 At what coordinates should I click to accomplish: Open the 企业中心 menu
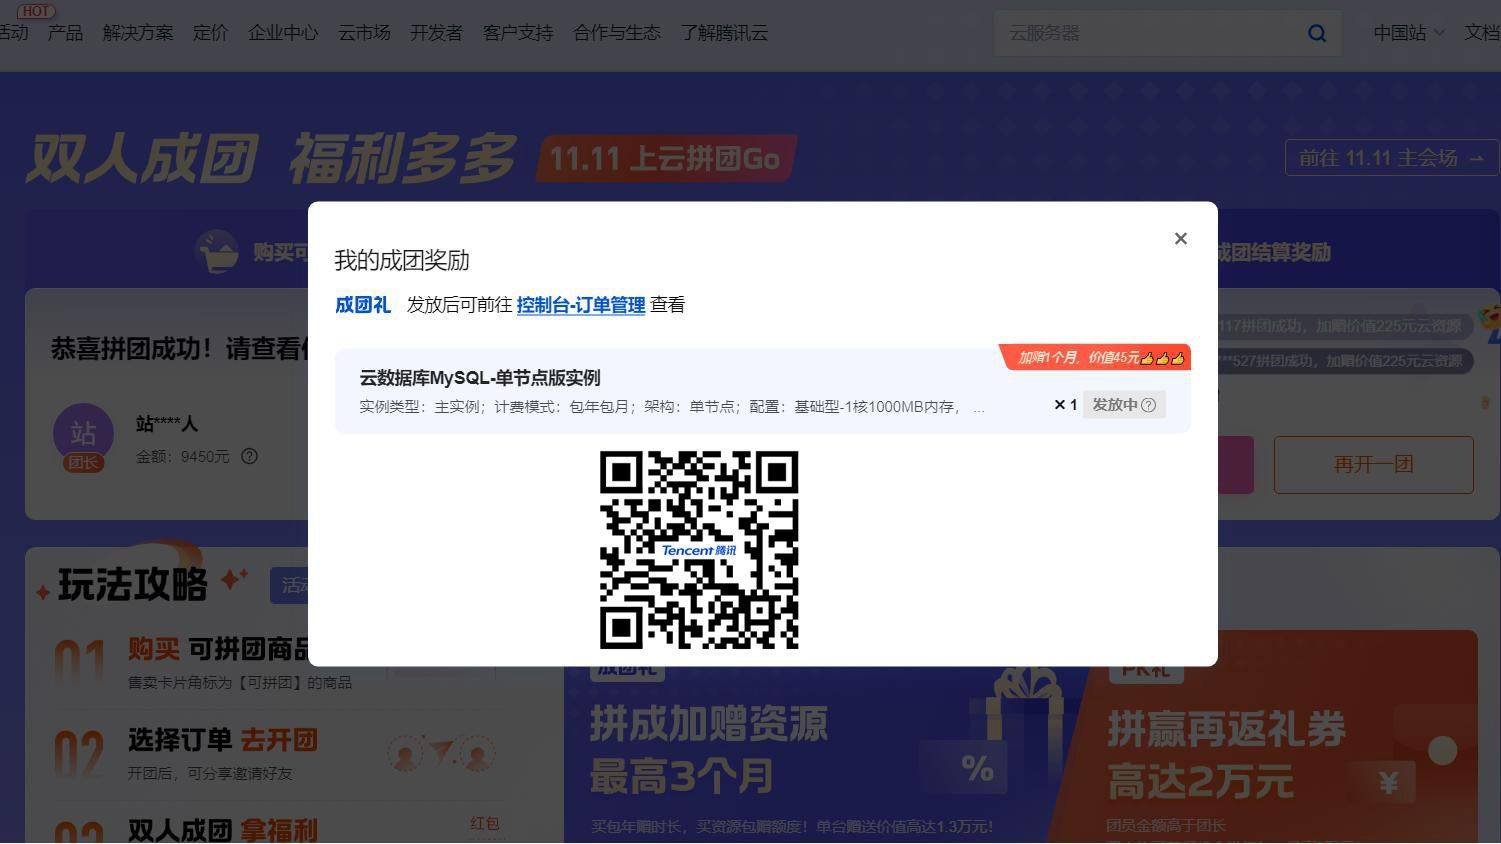(x=283, y=33)
